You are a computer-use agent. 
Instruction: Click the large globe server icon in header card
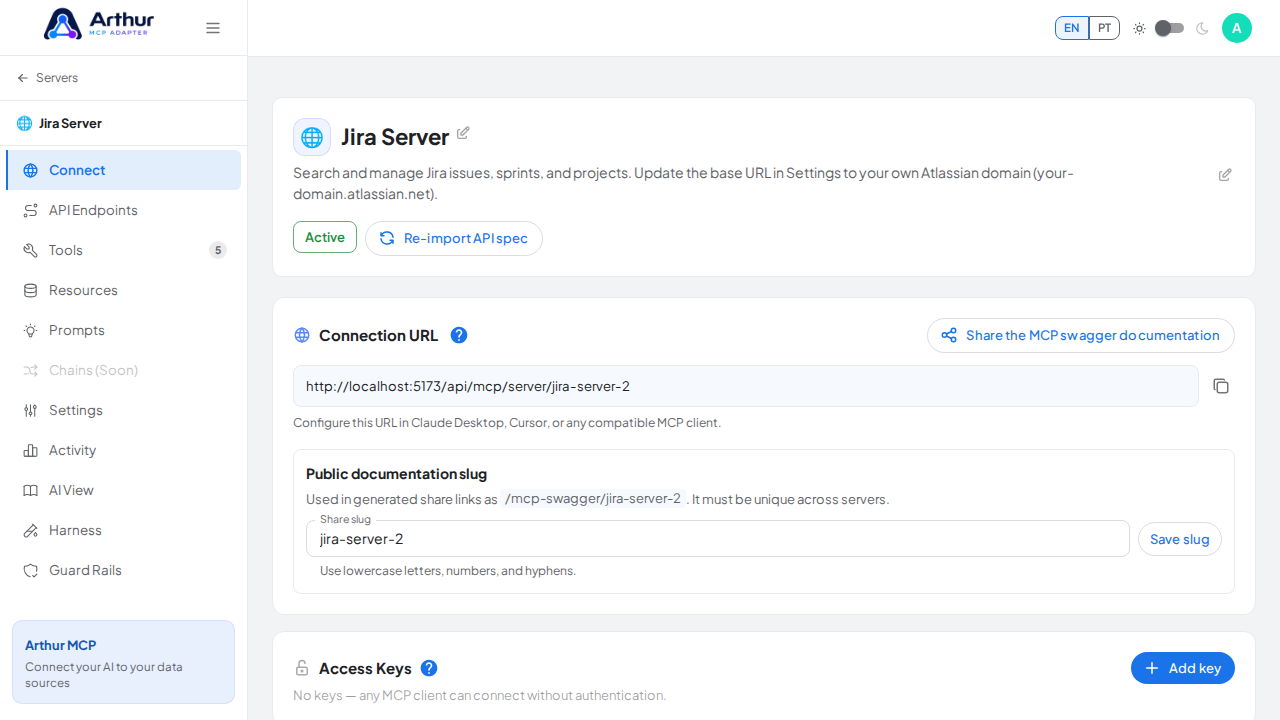click(312, 137)
